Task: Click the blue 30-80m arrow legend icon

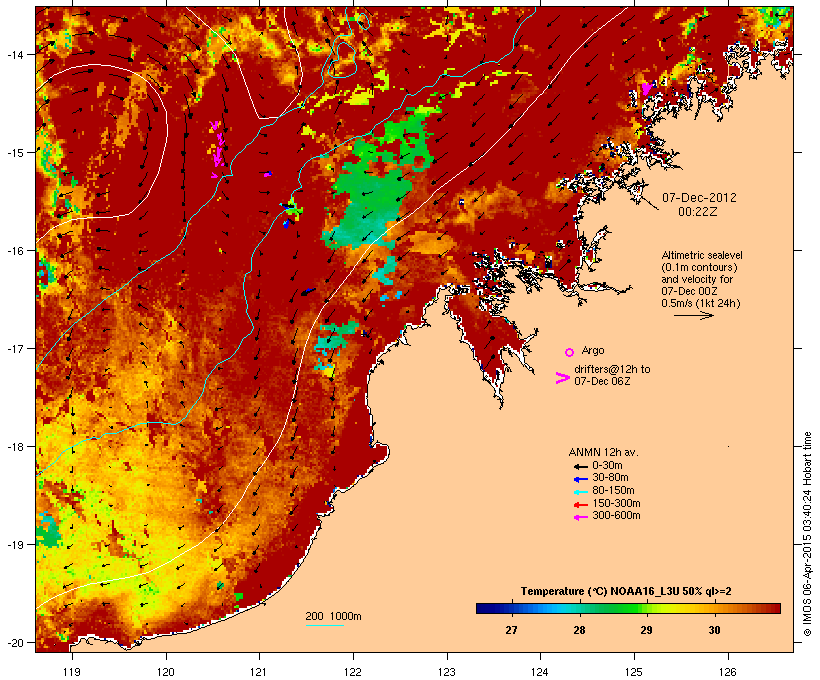Action: 581,479
